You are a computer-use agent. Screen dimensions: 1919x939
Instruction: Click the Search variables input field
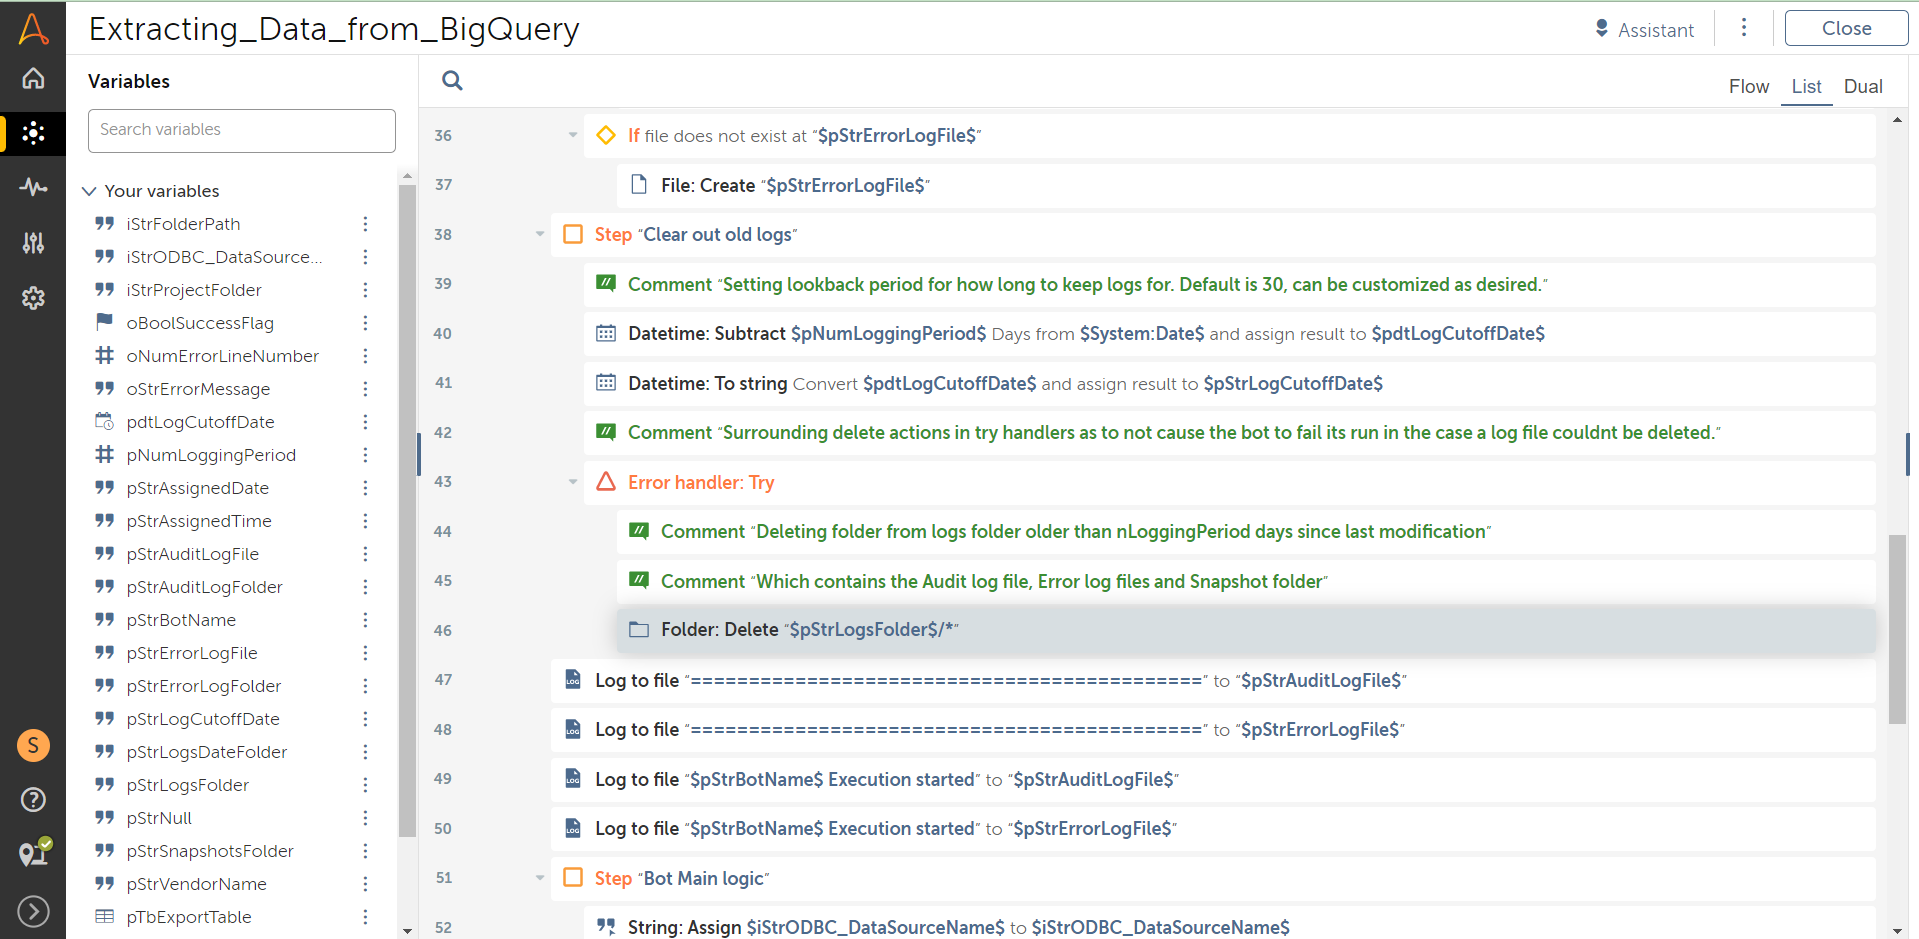point(242,130)
